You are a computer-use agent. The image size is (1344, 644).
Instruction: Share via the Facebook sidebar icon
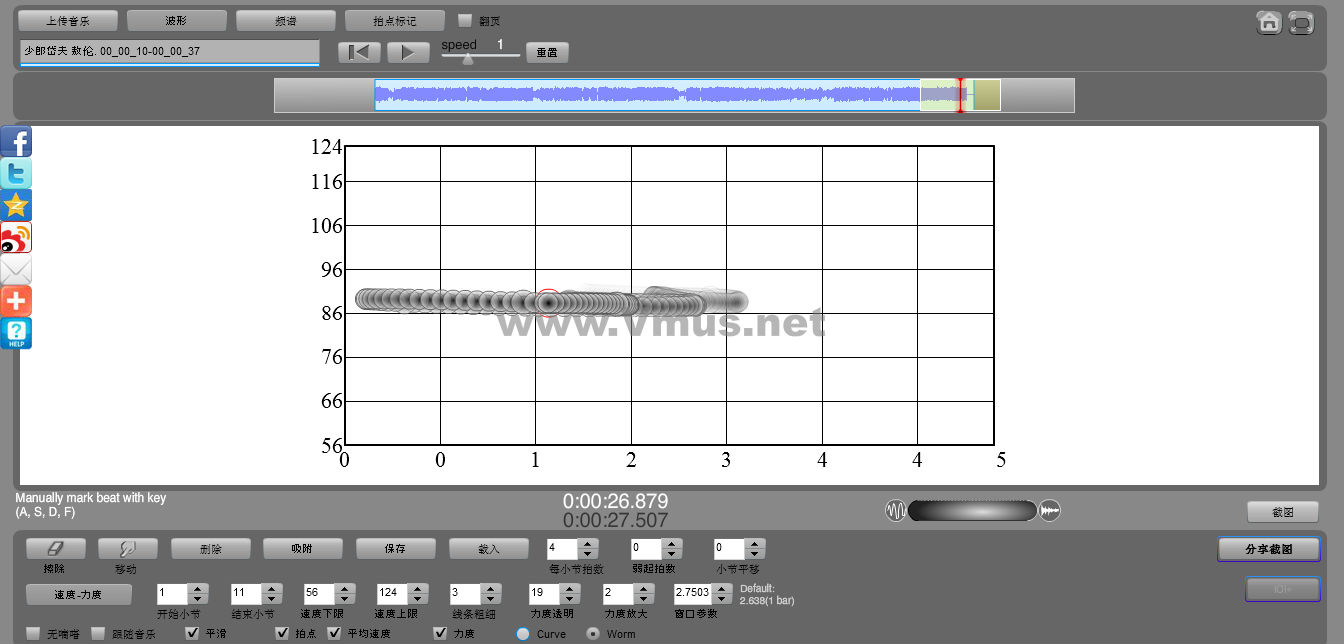[x=16, y=142]
